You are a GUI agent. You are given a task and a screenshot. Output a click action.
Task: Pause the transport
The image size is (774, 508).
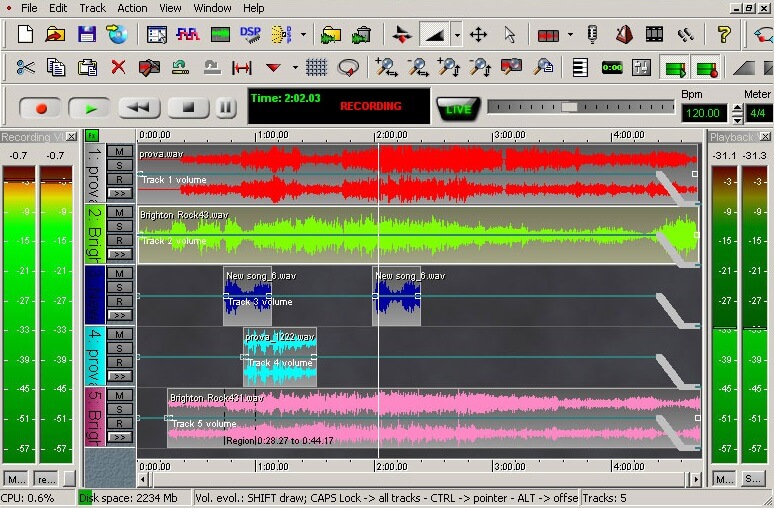coord(225,108)
